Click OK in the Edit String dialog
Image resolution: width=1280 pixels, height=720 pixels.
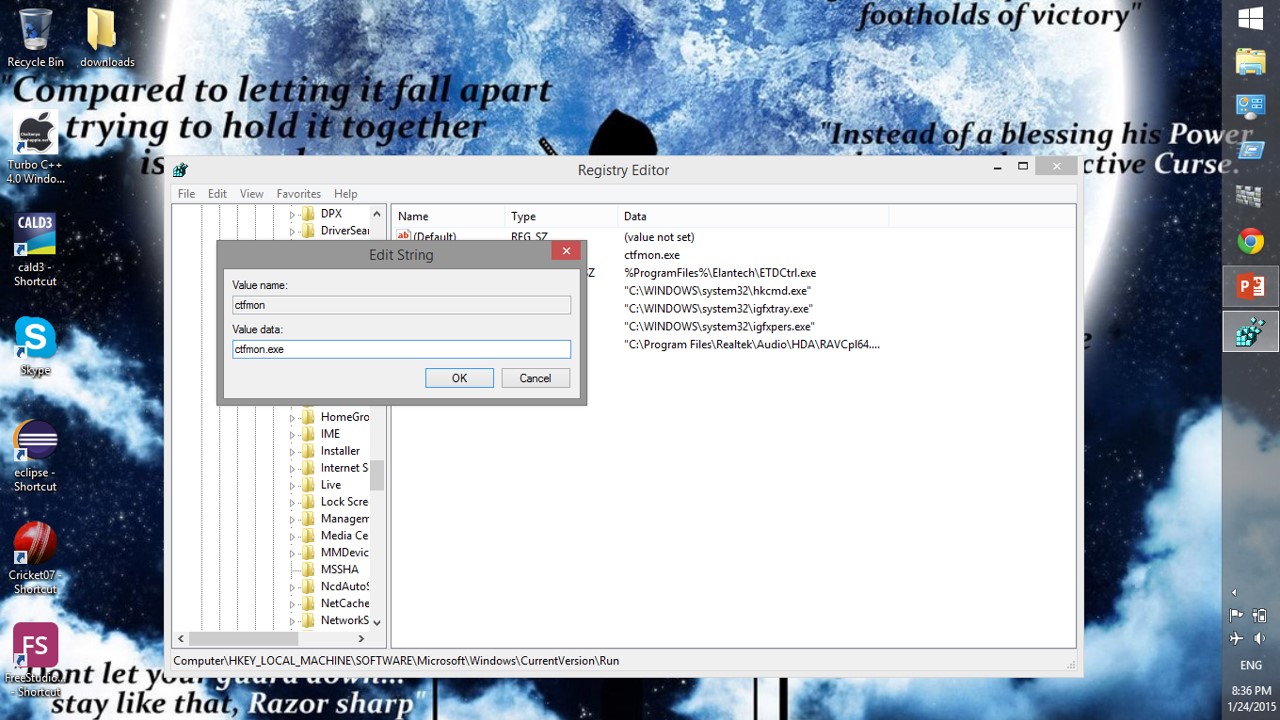(459, 378)
